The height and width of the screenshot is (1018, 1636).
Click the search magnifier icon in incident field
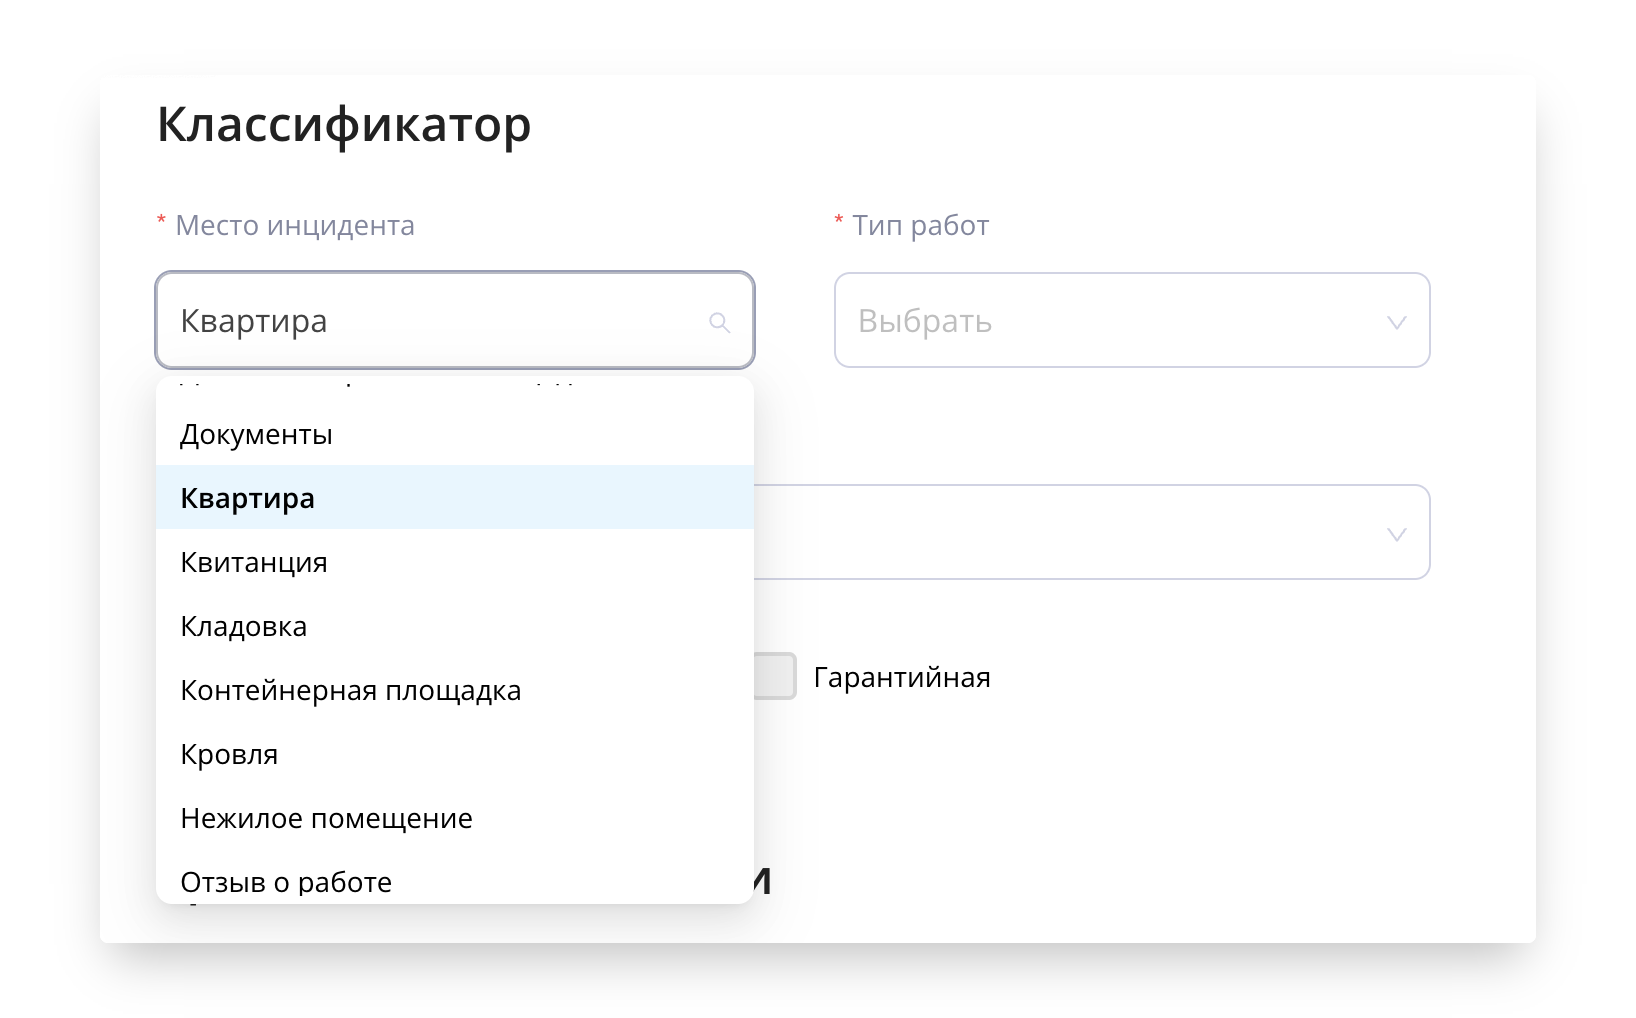tap(719, 322)
